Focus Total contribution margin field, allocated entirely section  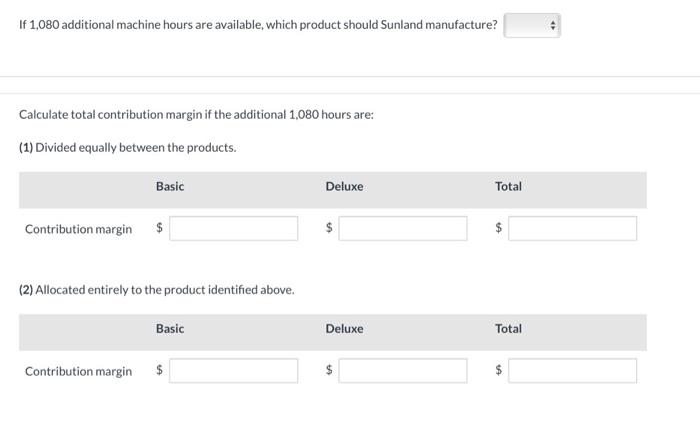(x=572, y=371)
